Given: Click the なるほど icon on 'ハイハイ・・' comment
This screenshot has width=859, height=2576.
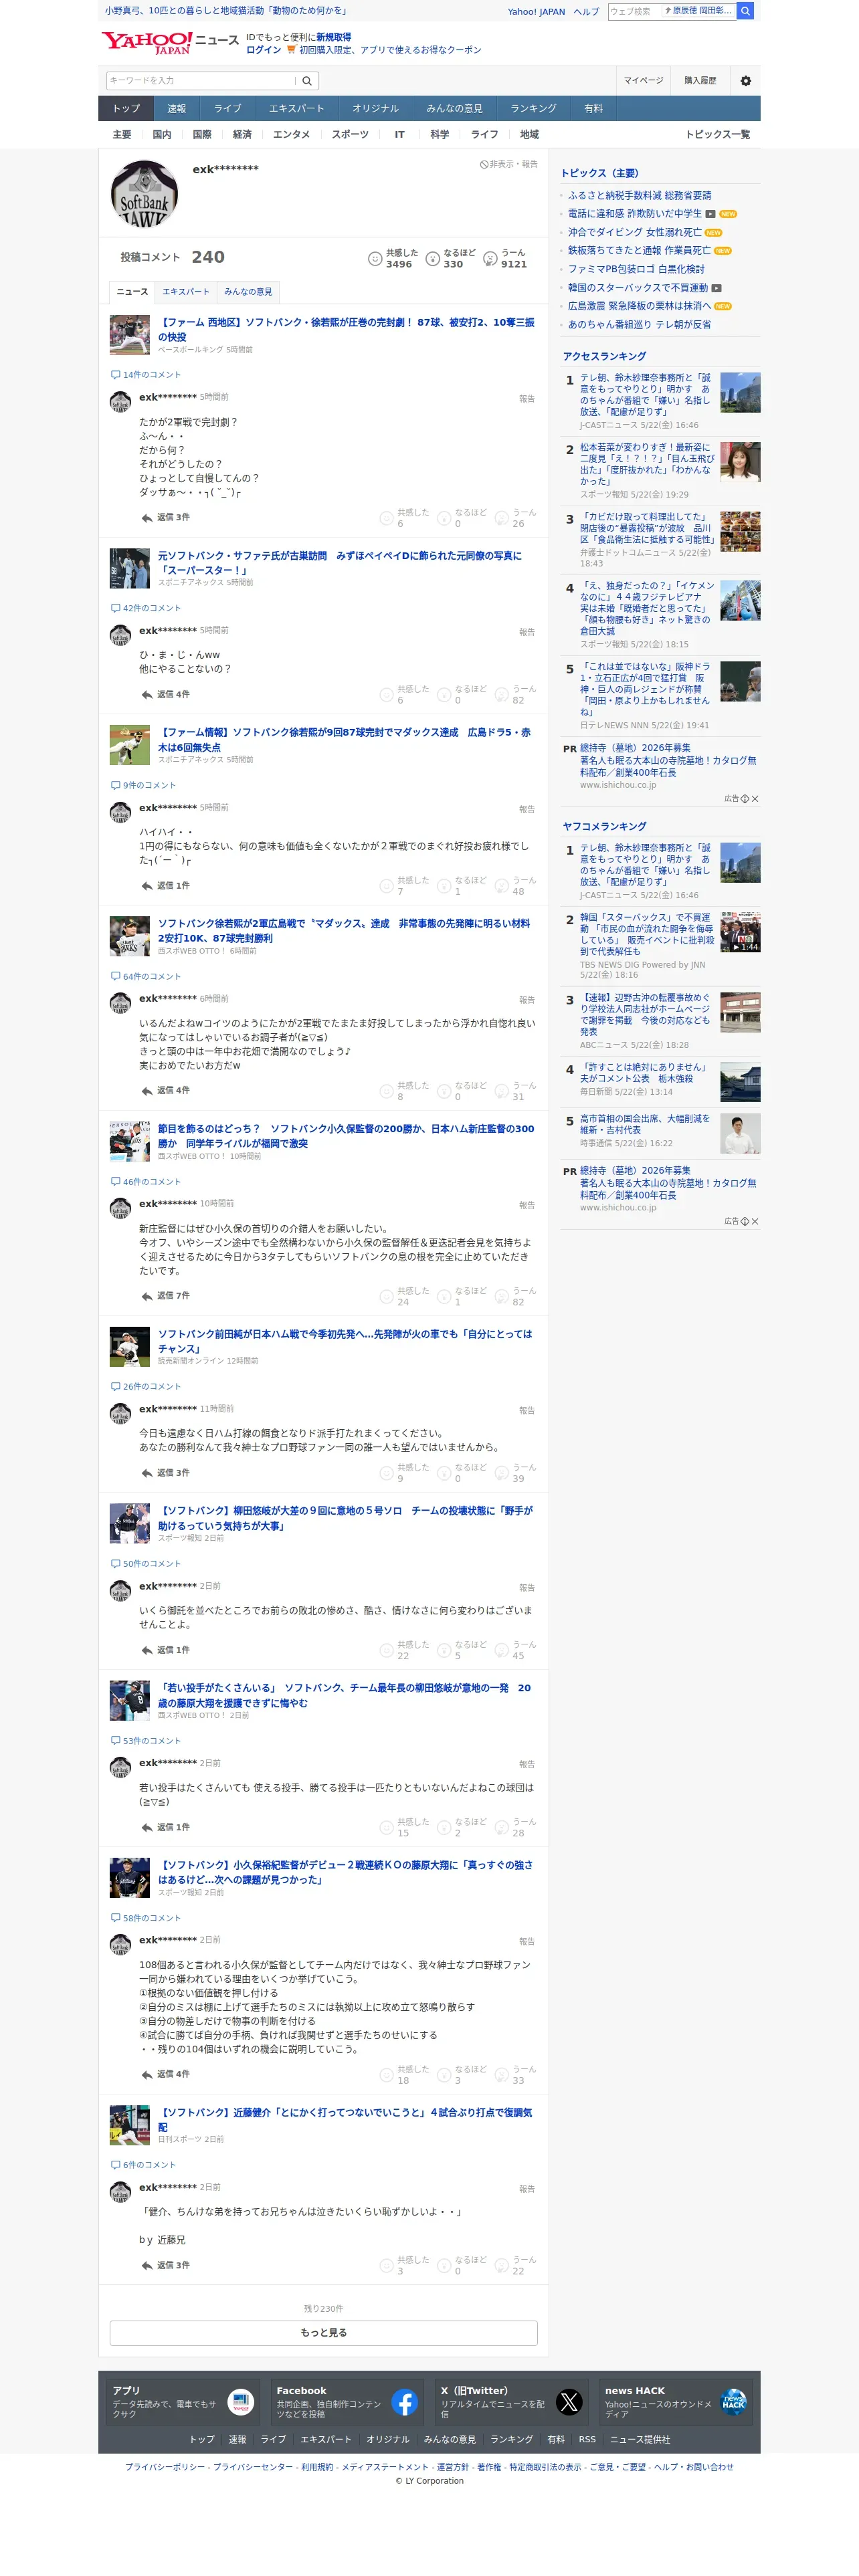Looking at the screenshot, I should pyautogui.click(x=444, y=886).
